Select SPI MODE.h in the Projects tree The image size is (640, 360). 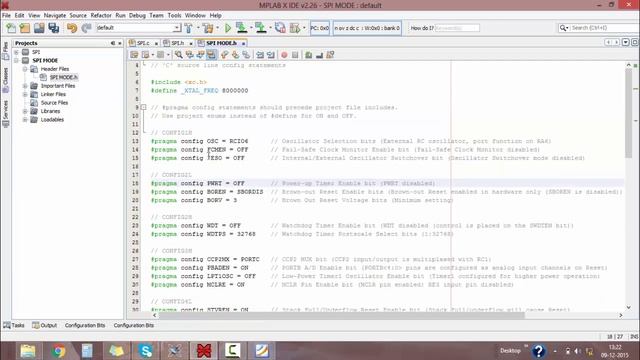point(63,77)
